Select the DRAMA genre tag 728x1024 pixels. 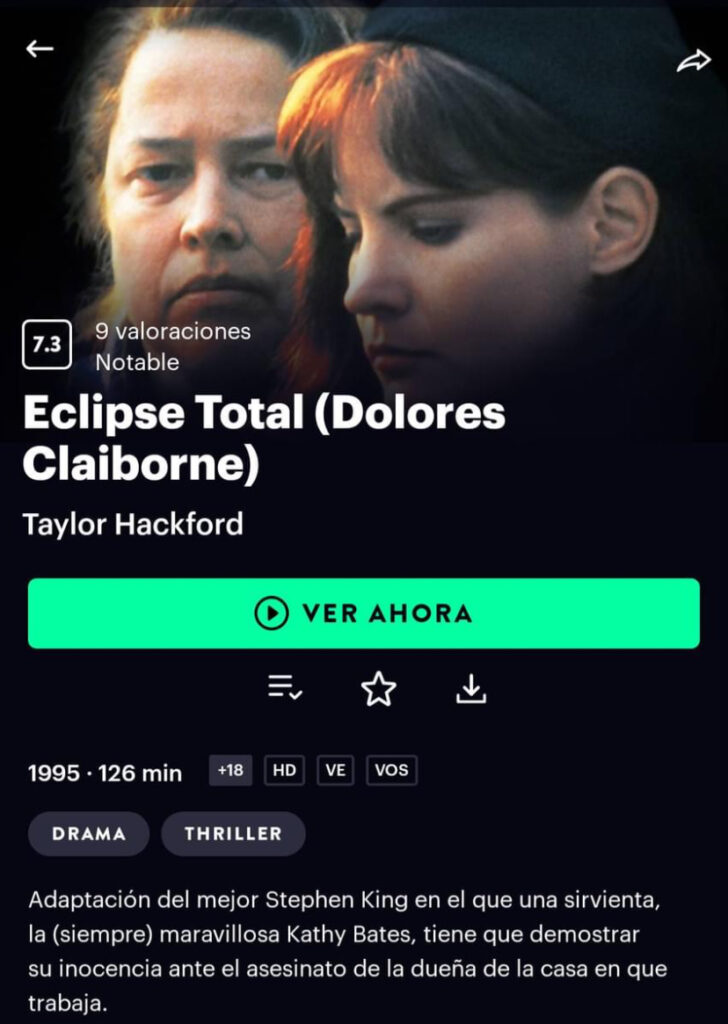click(89, 833)
